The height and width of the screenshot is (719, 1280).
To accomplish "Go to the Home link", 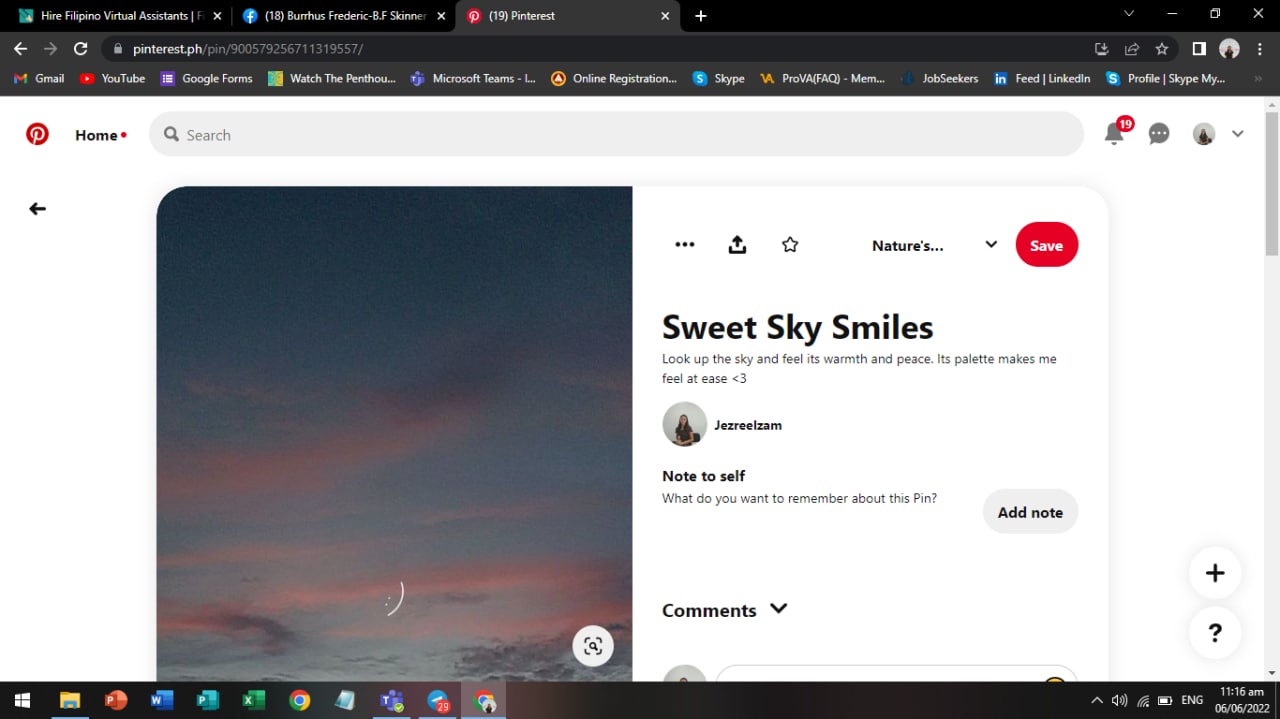I will 96,135.
